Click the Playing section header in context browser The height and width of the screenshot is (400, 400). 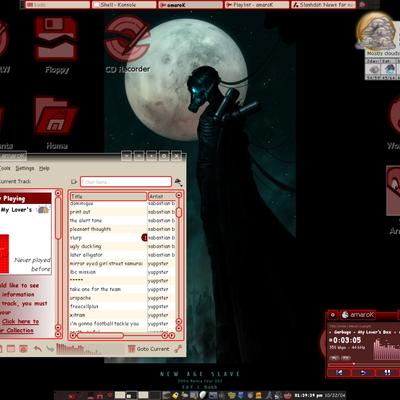click(25, 199)
